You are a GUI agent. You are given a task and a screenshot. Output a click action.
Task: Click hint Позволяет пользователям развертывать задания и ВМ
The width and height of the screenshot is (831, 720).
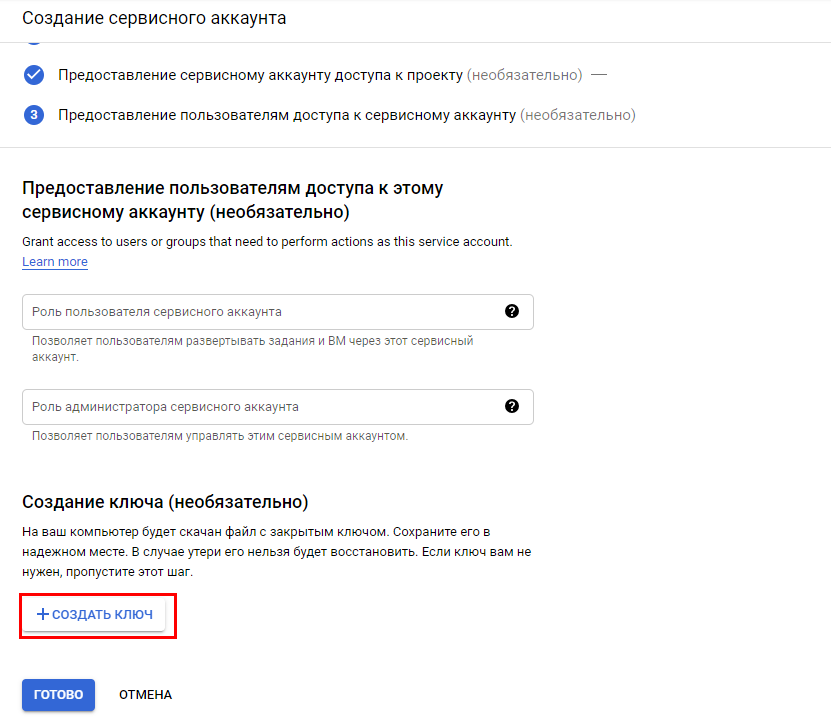click(x=252, y=349)
